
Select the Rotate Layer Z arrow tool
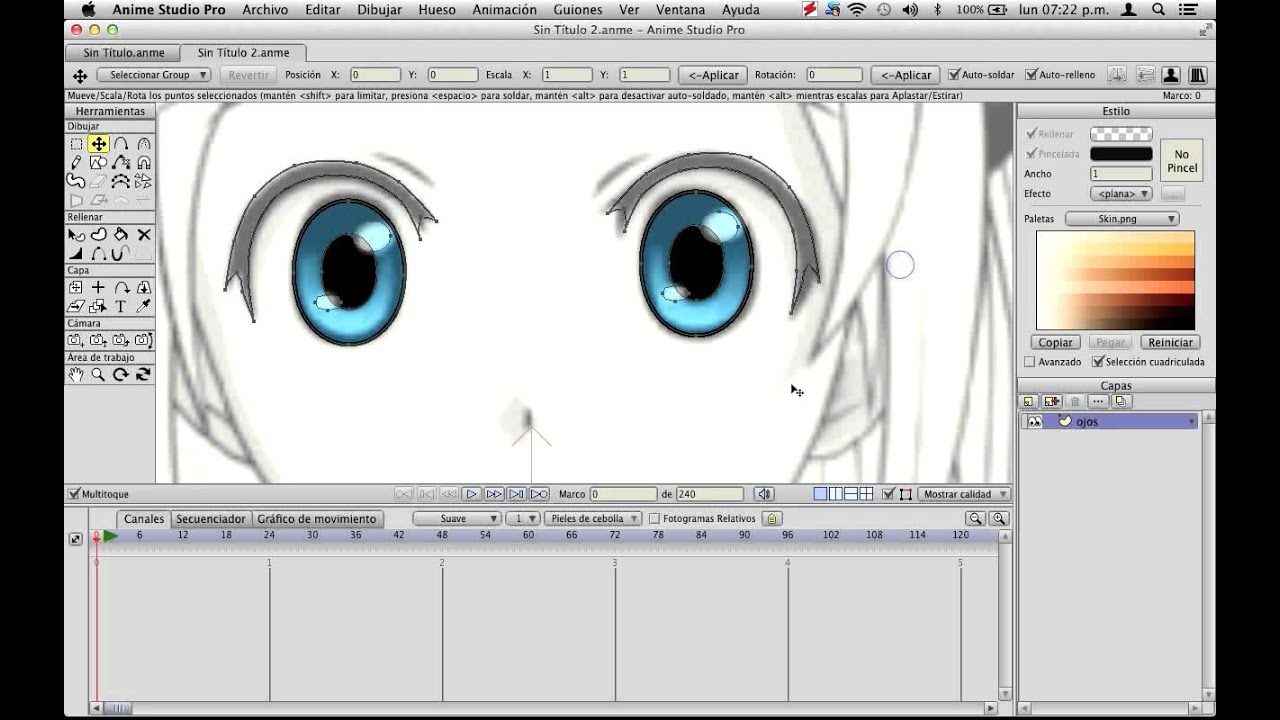[121, 288]
